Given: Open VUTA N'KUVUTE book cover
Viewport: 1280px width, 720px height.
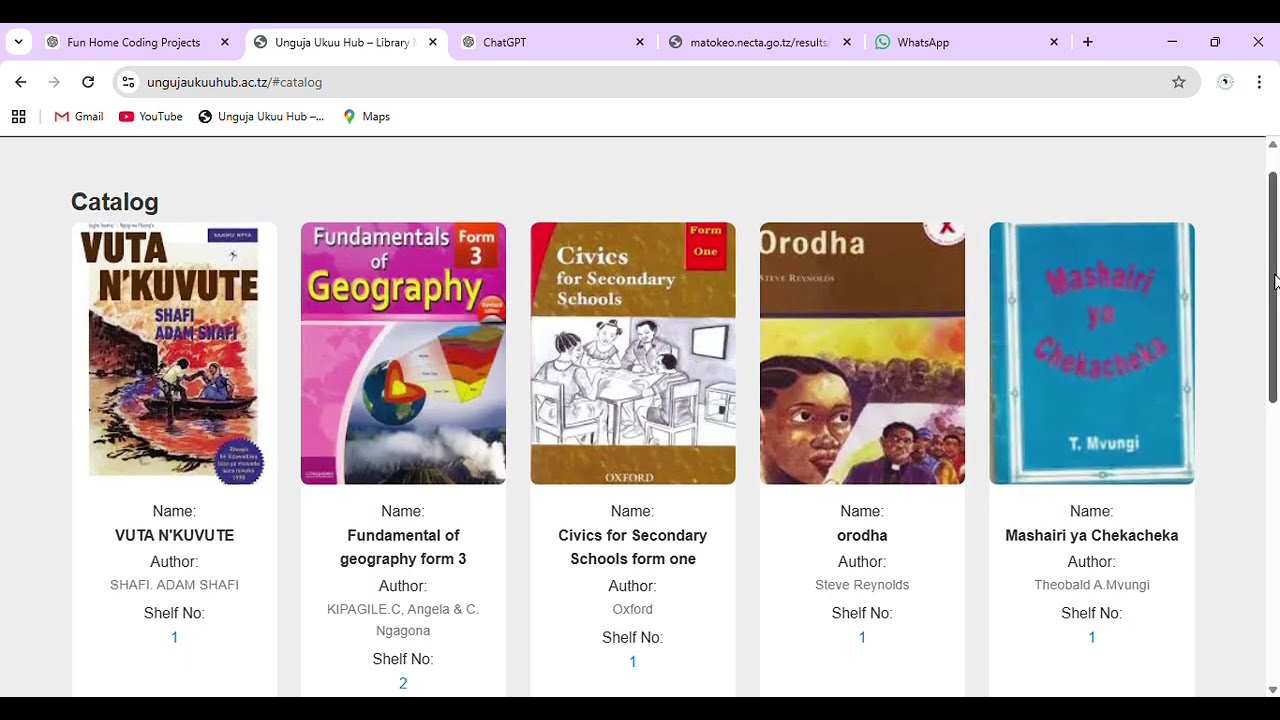Looking at the screenshot, I should click(x=174, y=354).
